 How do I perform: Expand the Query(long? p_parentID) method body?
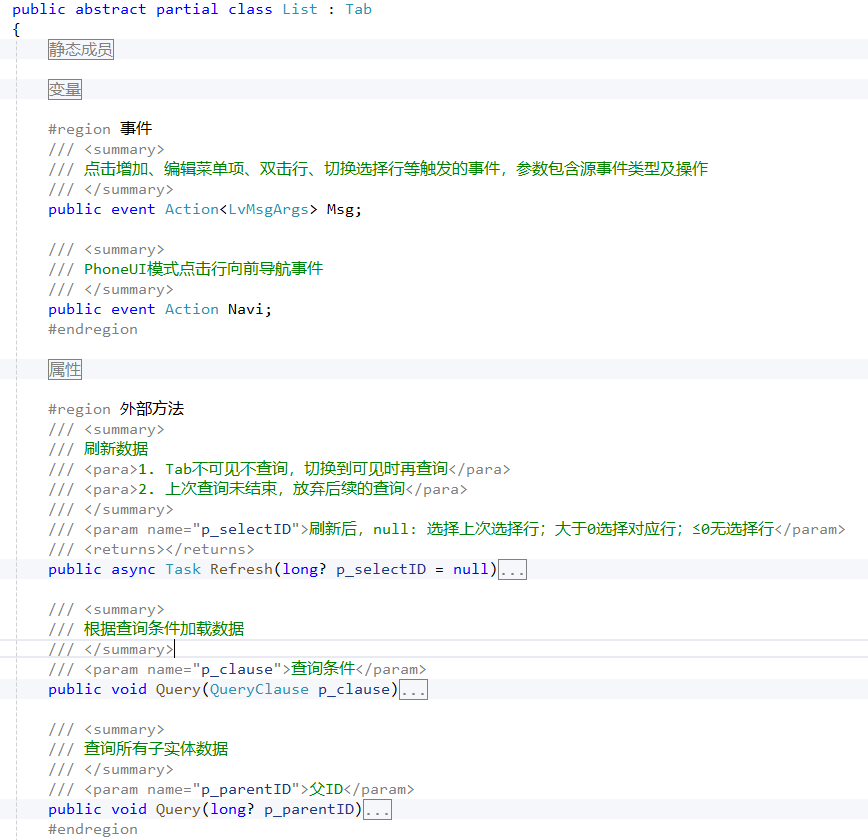pyautogui.click(x=377, y=809)
